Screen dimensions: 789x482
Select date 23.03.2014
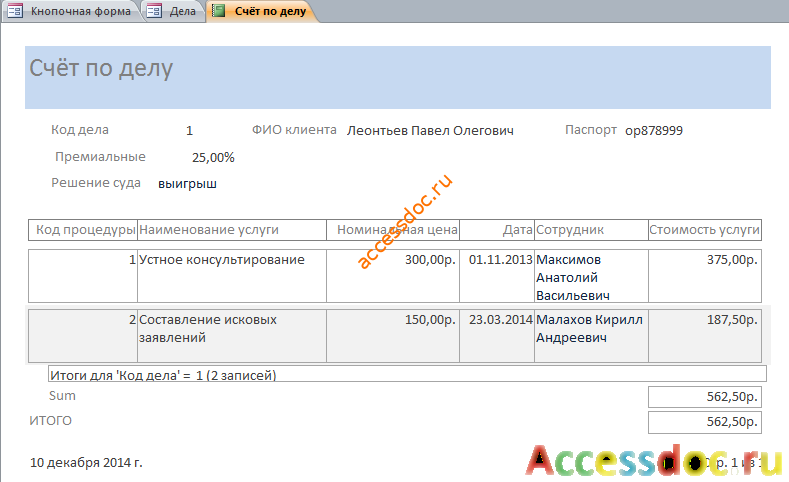[x=497, y=336]
